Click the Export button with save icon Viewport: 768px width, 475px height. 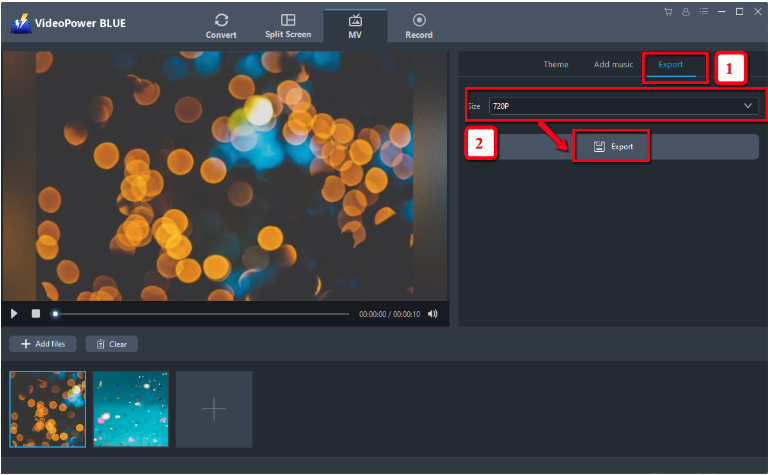coord(613,146)
